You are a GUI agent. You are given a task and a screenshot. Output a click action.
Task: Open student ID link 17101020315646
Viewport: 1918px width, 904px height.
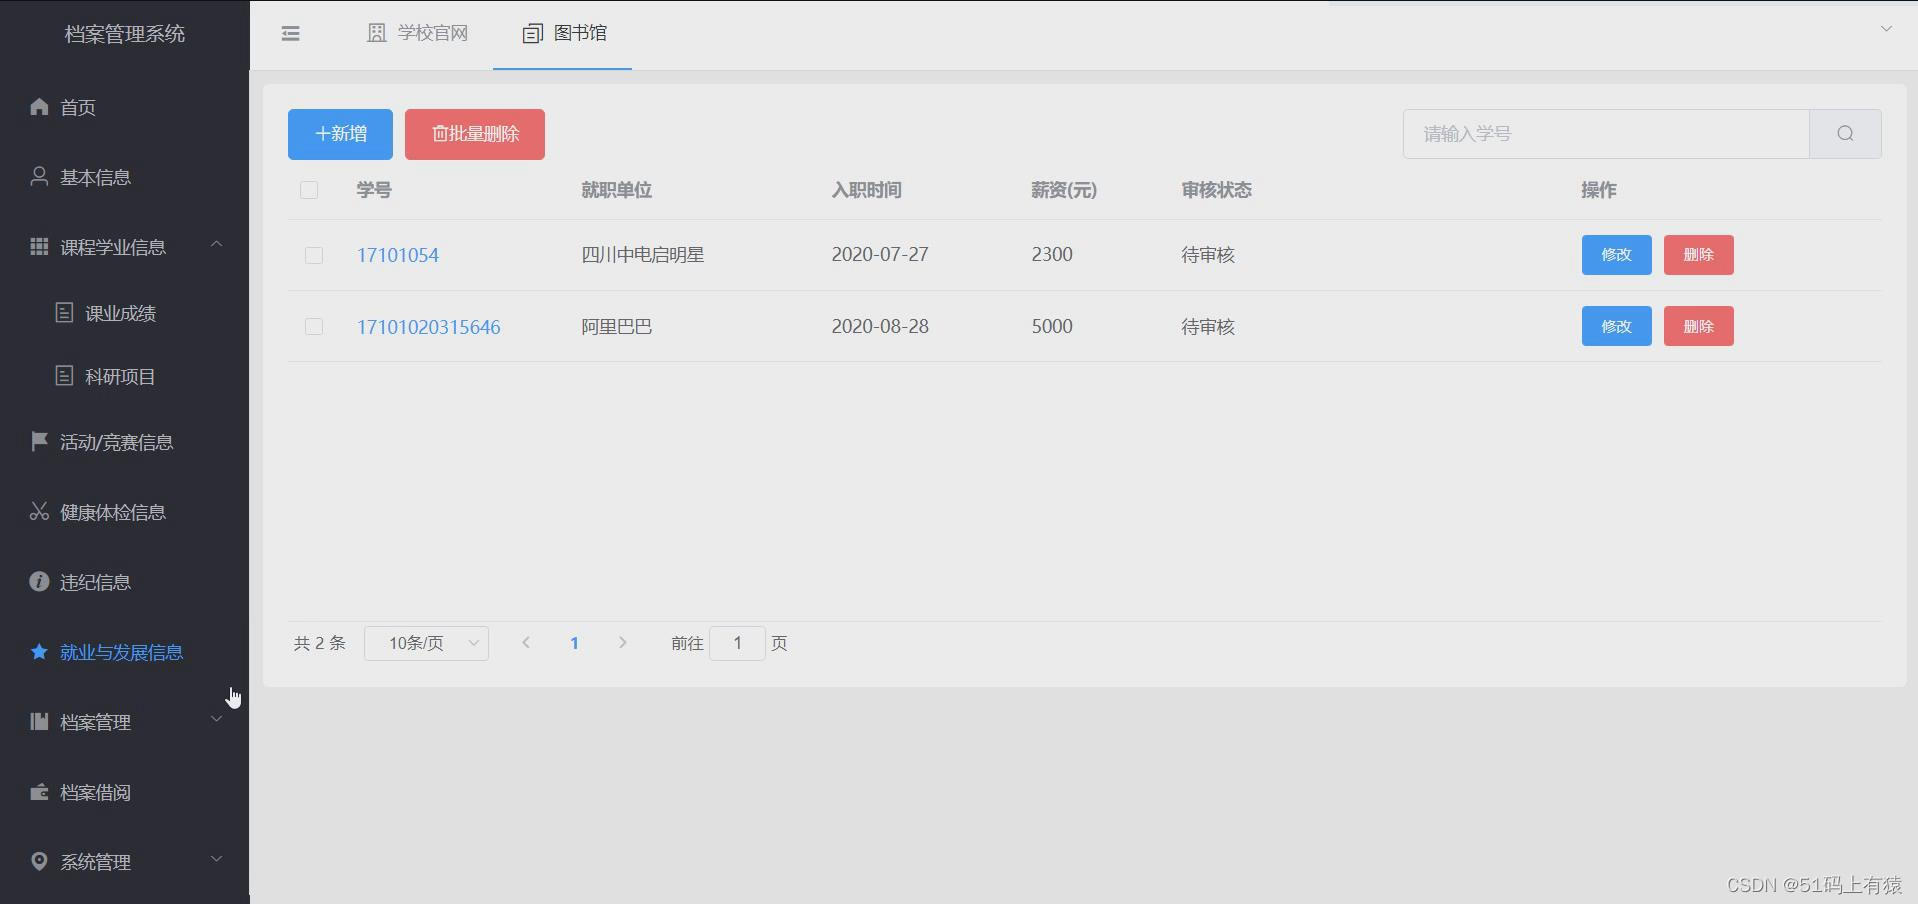pos(429,327)
